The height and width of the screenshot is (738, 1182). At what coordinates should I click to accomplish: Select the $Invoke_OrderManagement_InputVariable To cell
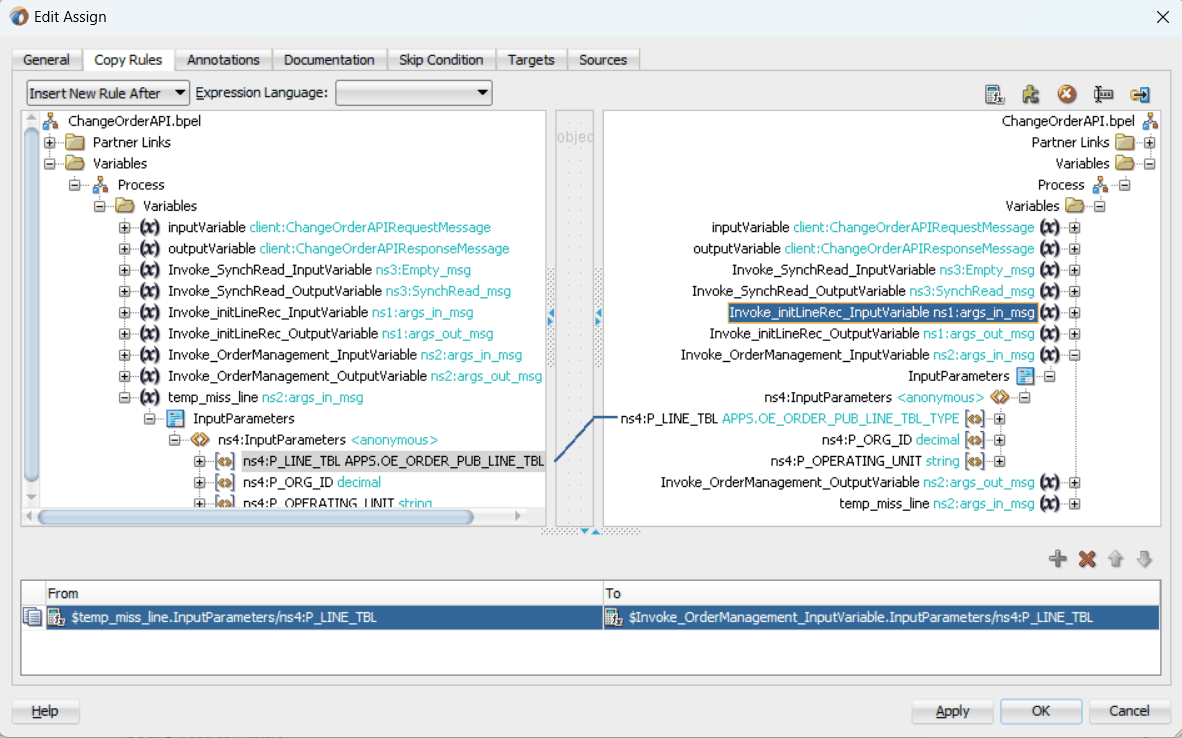(x=881, y=617)
